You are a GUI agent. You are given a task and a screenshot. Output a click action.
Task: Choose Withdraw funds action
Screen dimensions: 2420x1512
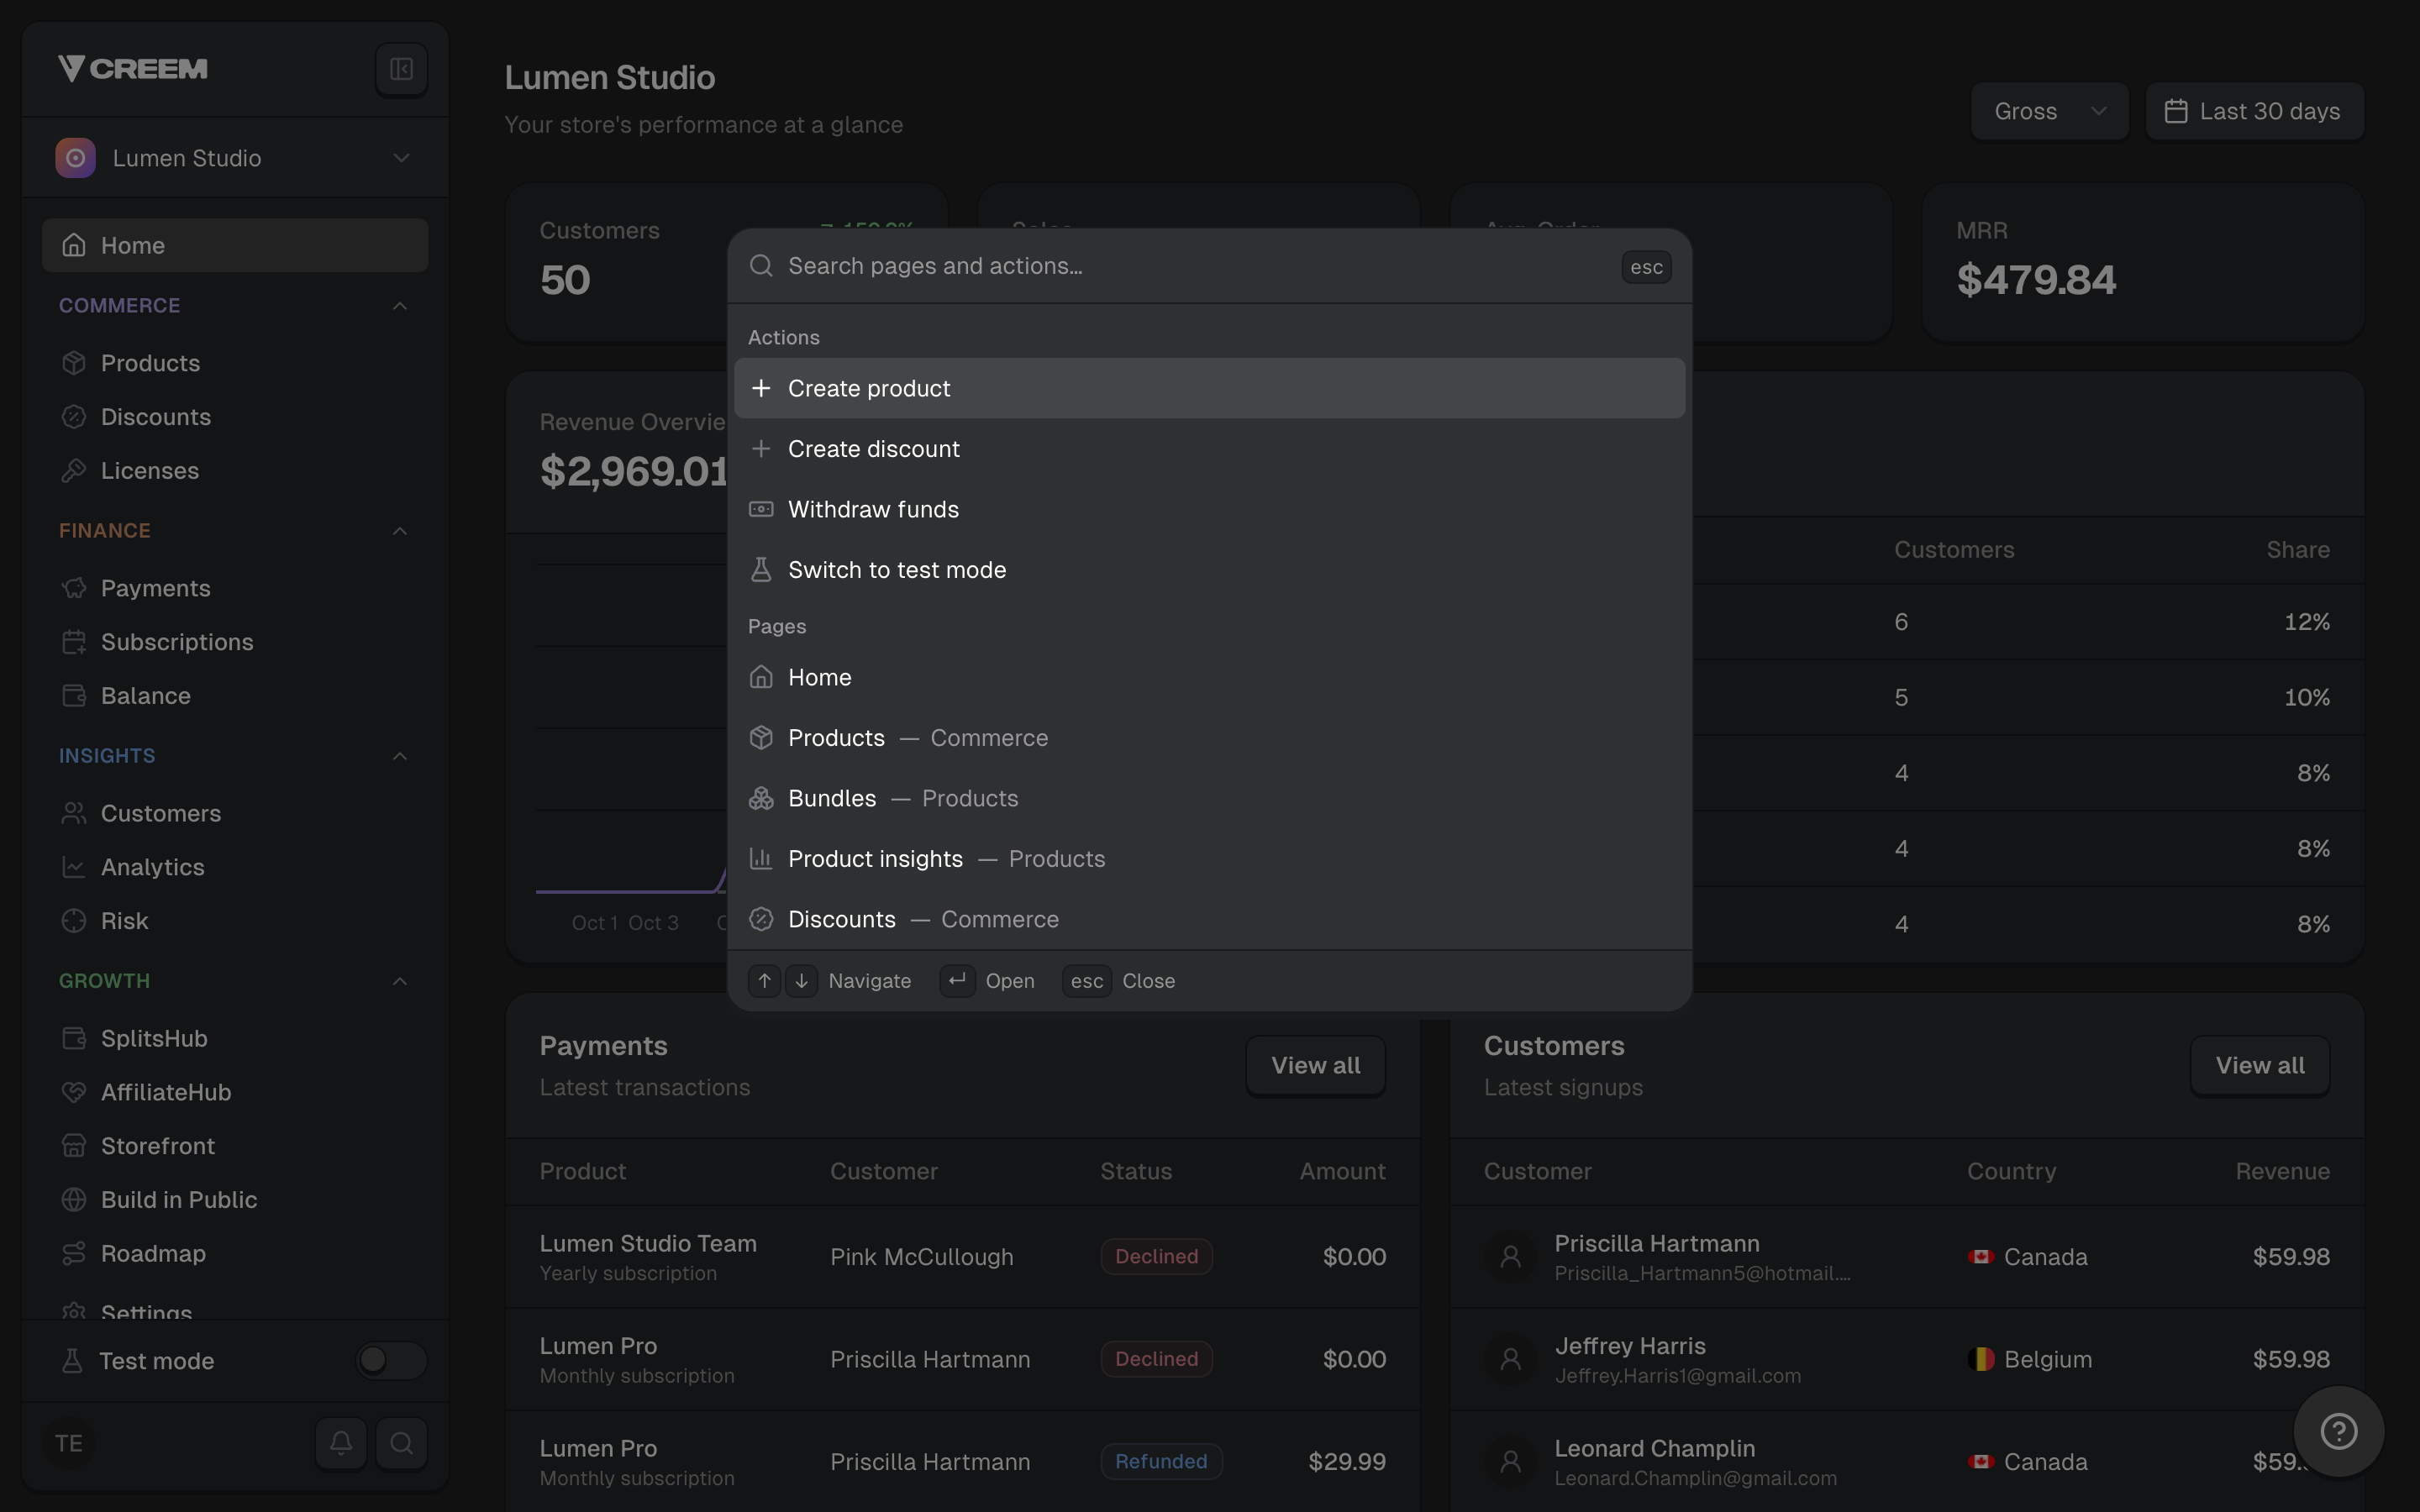(x=1209, y=509)
